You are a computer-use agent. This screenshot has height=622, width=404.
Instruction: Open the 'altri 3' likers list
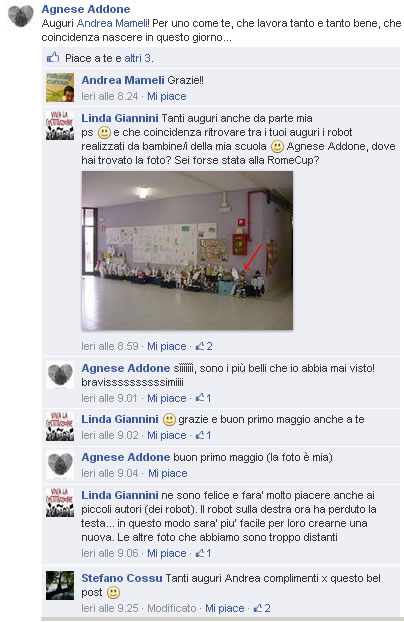tap(137, 58)
